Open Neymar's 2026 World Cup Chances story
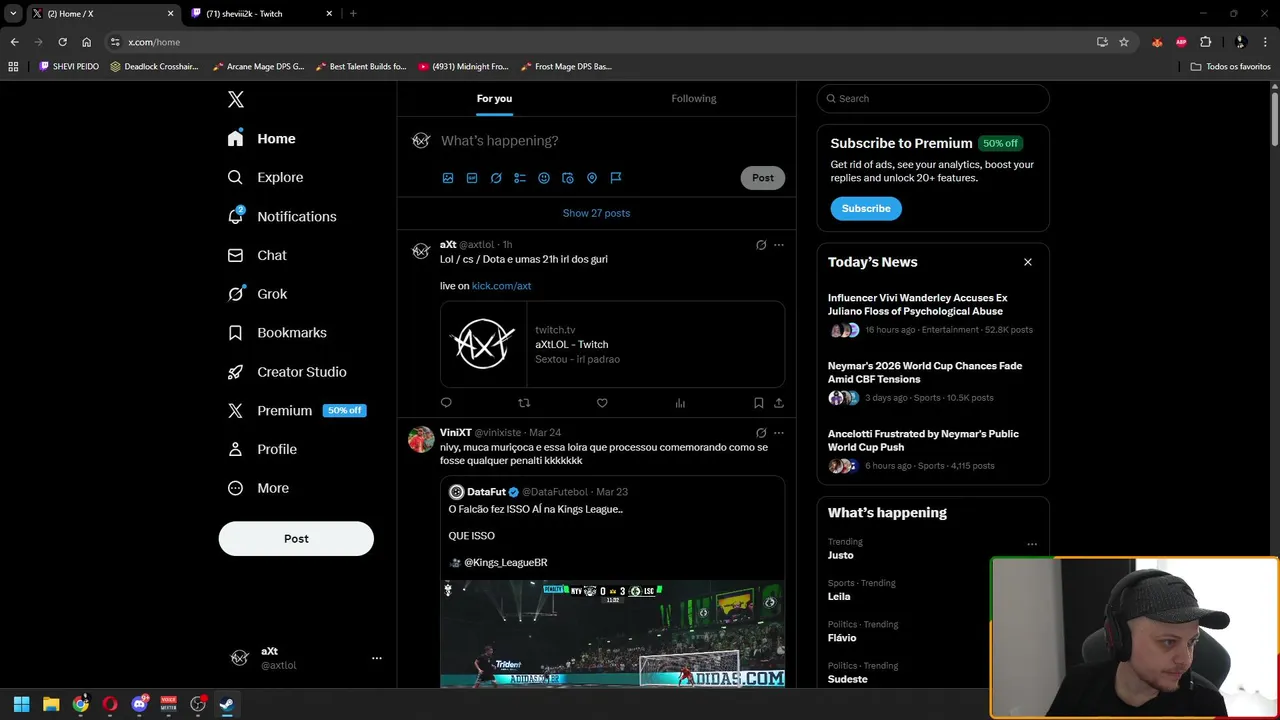This screenshot has width=1280, height=720. point(932,382)
